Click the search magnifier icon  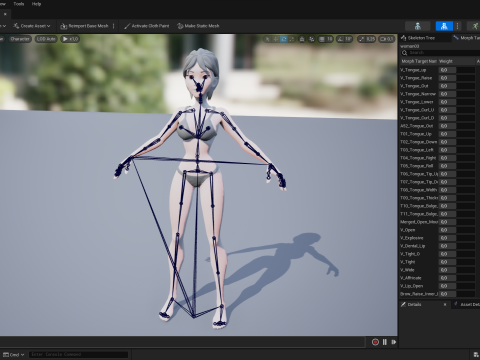(404, 53)
